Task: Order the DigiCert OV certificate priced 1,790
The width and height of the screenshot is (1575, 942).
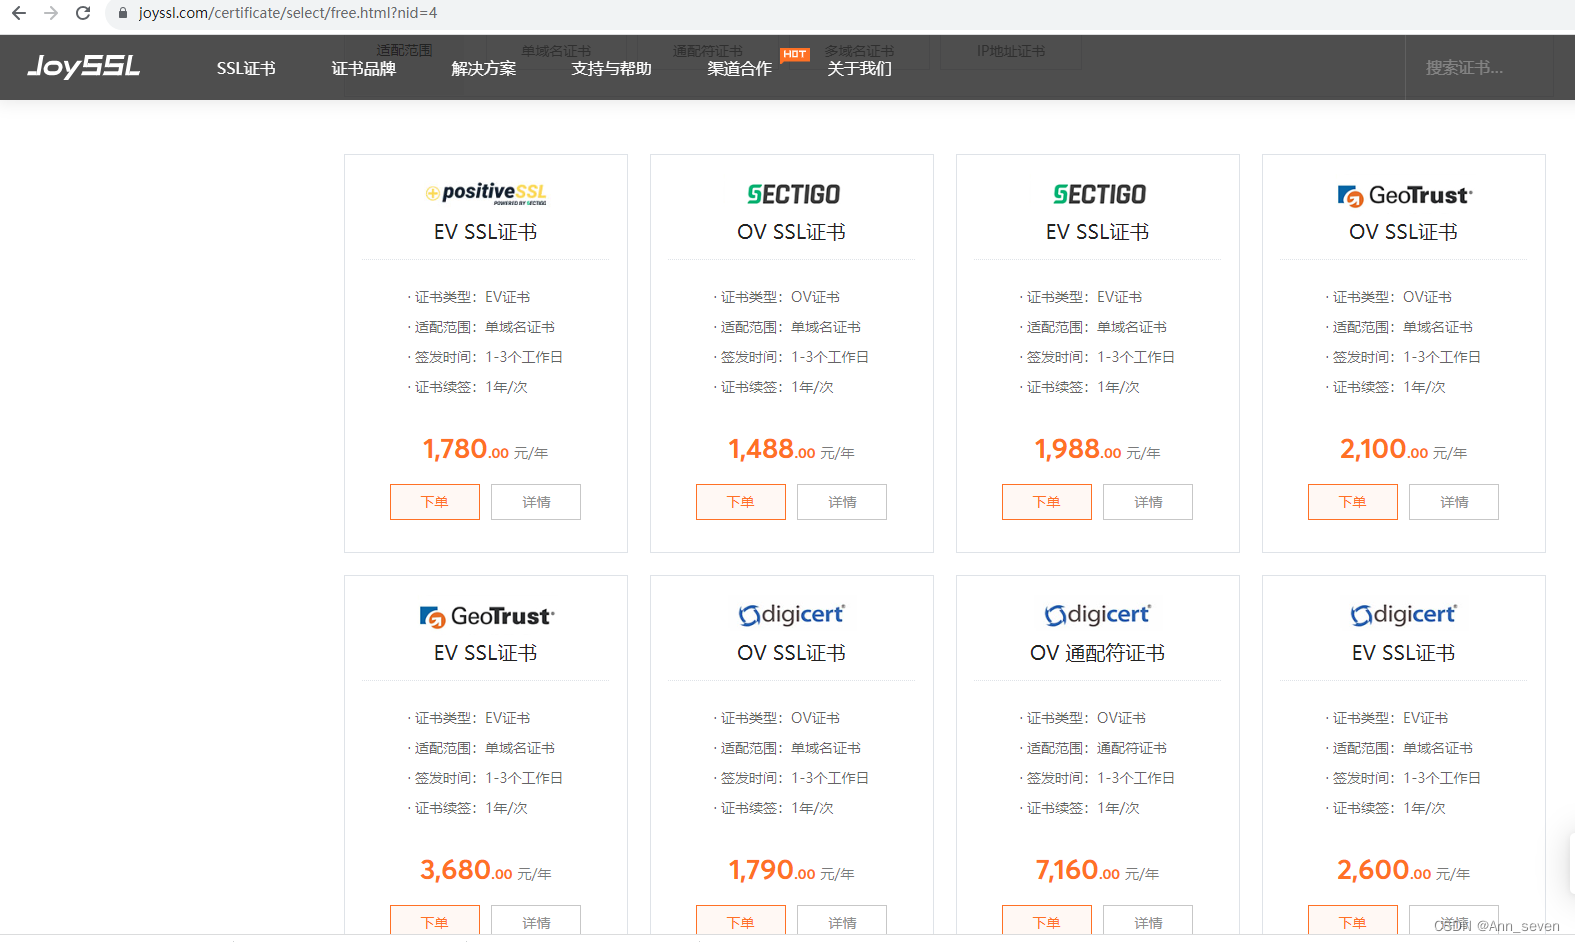Action: [741, 921]
